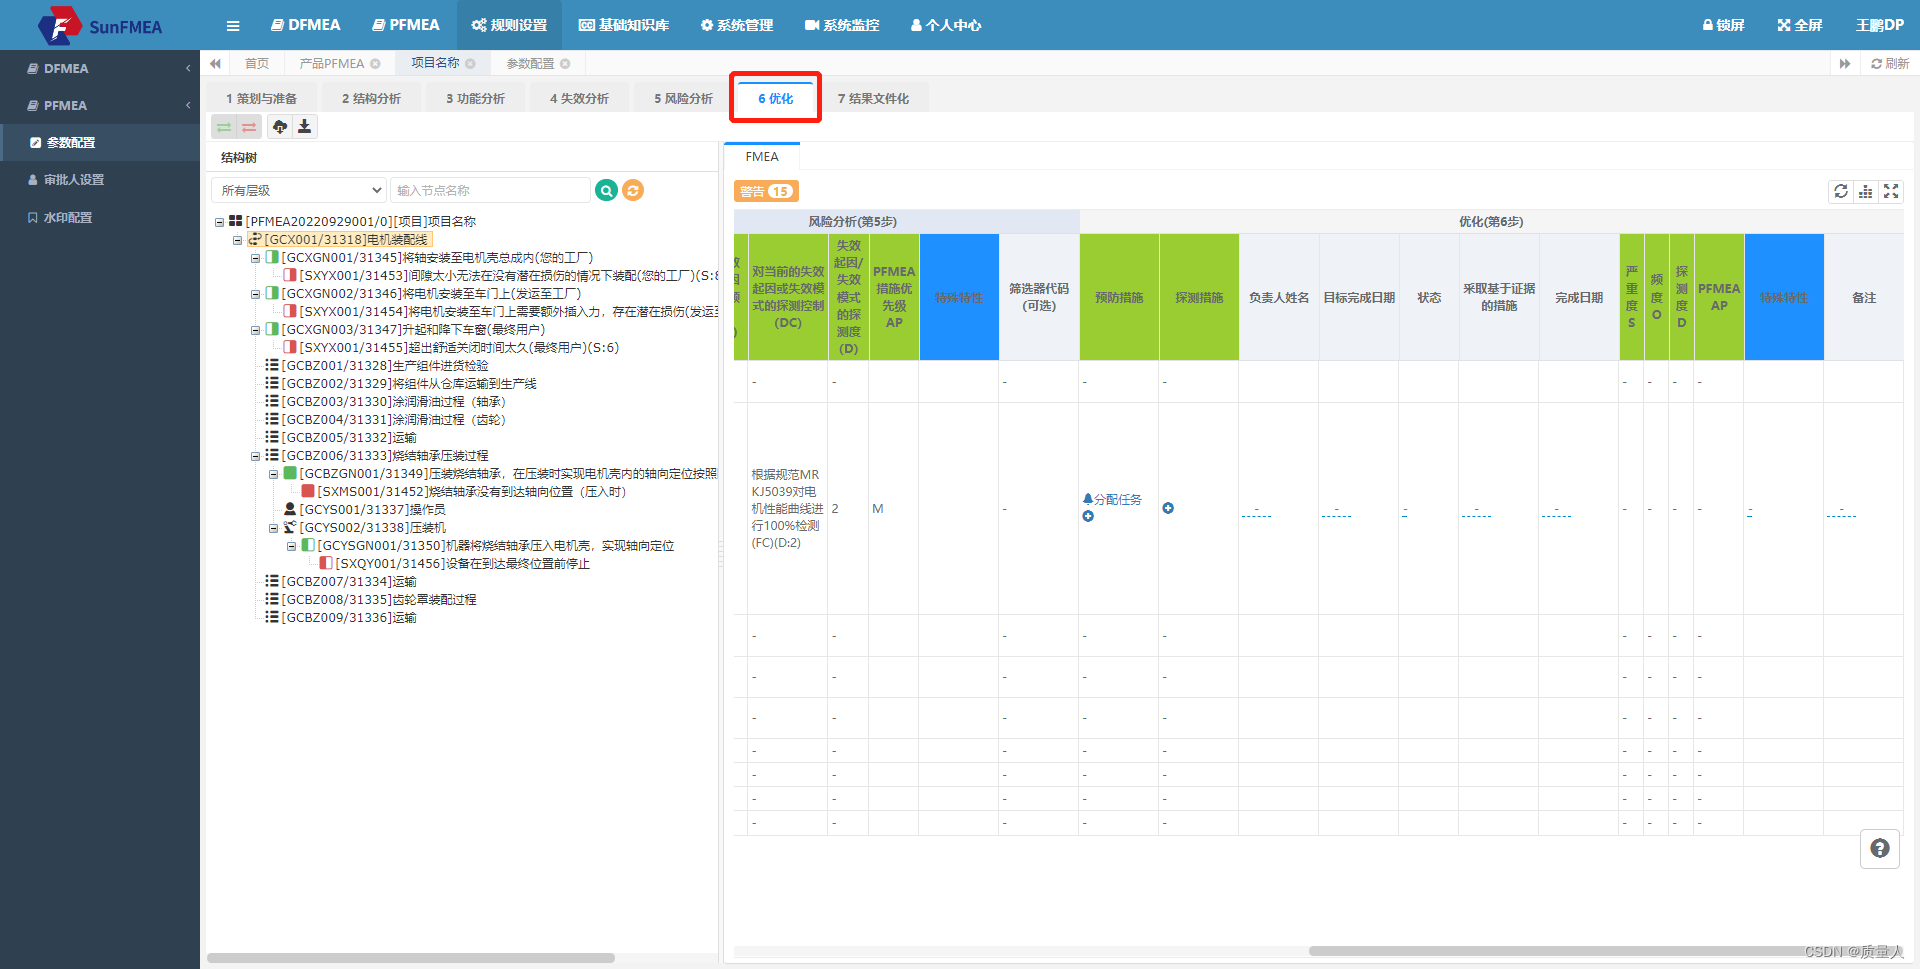Expand the PFMEA sidebar section
Viewport: 1920px width, 969px height.
click(100, 105)
